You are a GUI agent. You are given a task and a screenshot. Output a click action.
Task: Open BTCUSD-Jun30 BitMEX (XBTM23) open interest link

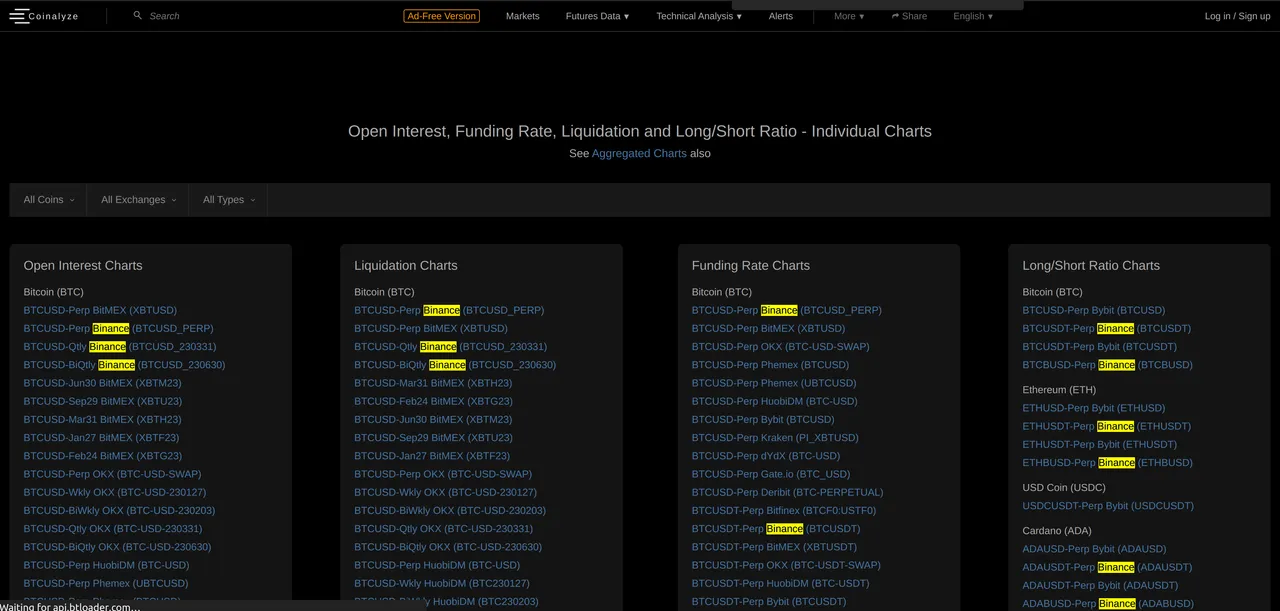[x=103, y=383]
